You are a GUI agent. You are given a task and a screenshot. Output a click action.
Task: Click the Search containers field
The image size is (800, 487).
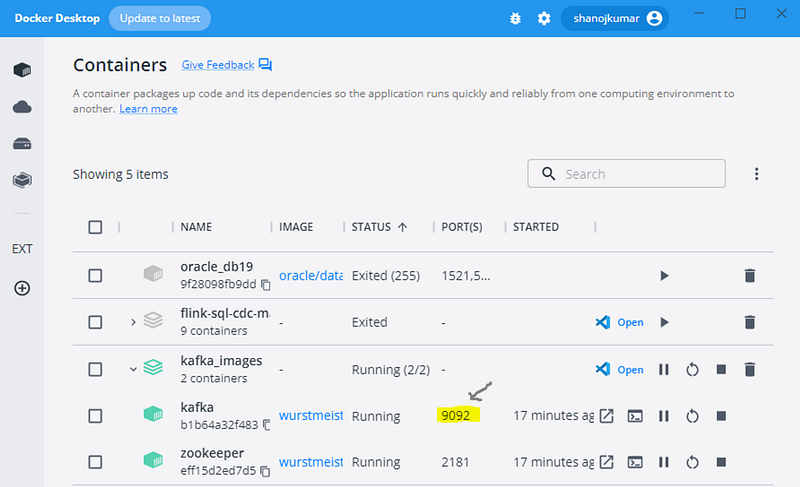tap(627, 173)
